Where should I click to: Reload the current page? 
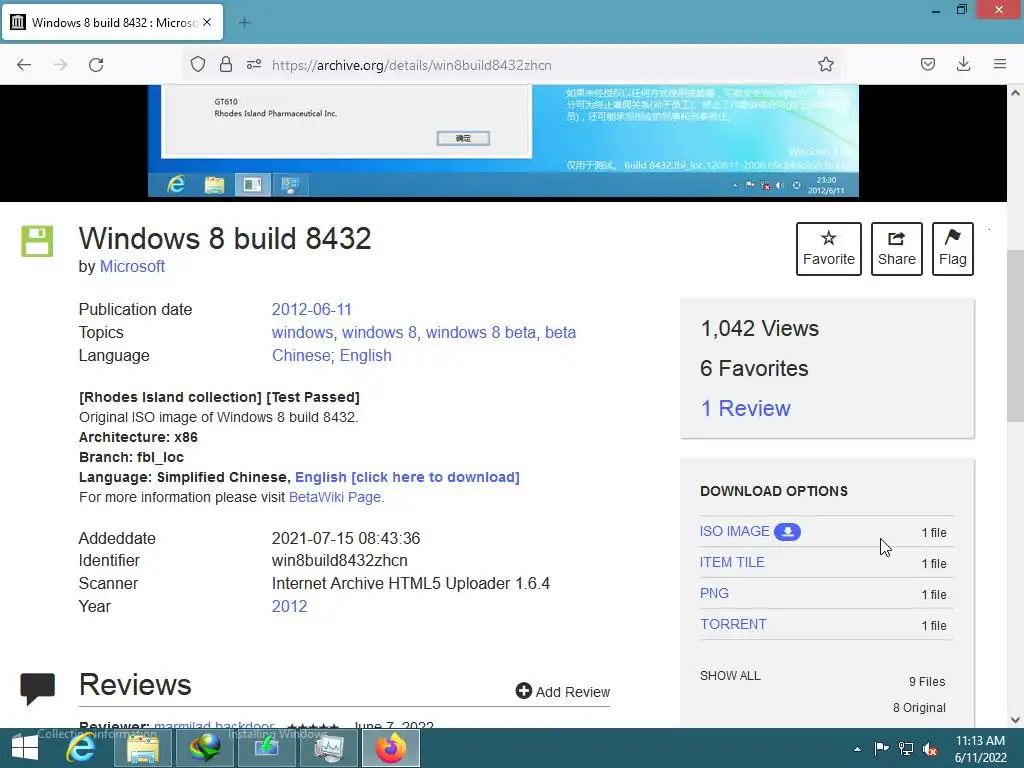tap(96, 65)
